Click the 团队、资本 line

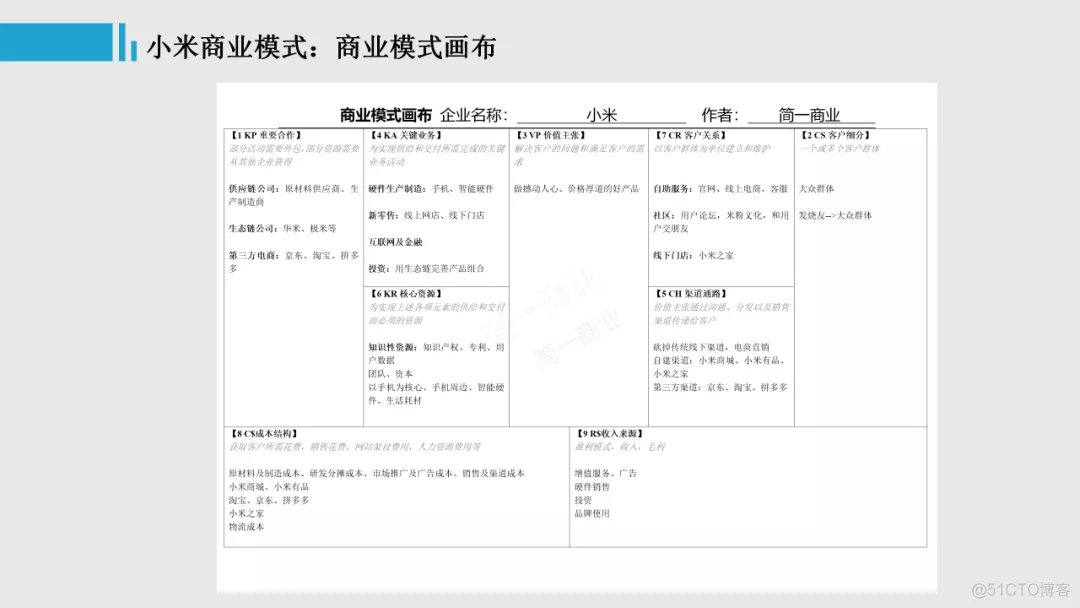coord(391,373)
